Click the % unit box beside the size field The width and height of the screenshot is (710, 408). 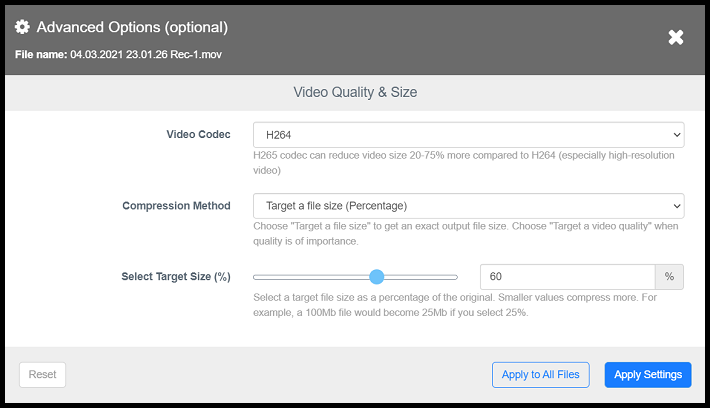click(669, 277)
